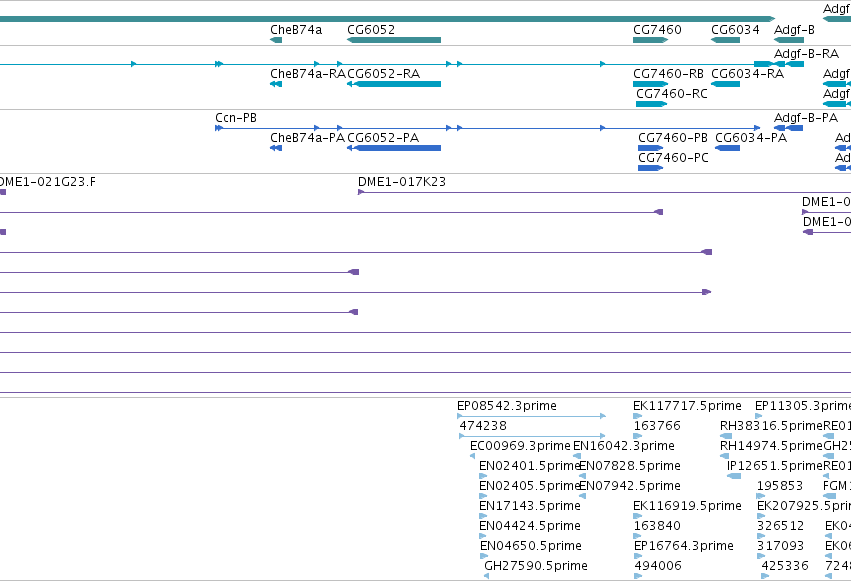The image size is (851, 581).
Task: Click the CG6052-RA transcript bar glyph
Action: (x=394, y=84)
